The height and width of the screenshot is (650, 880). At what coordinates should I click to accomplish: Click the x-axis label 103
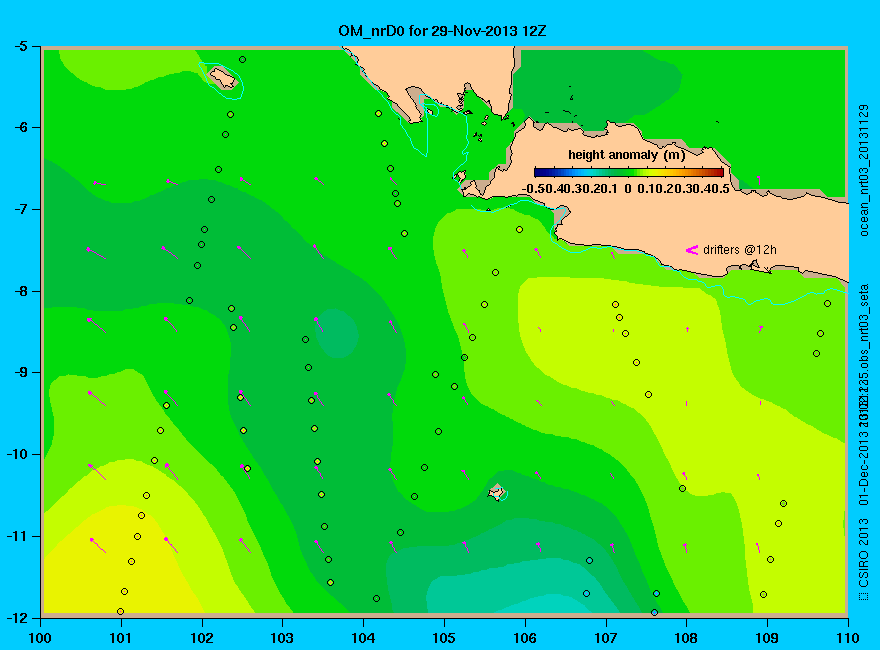[282, 638]
